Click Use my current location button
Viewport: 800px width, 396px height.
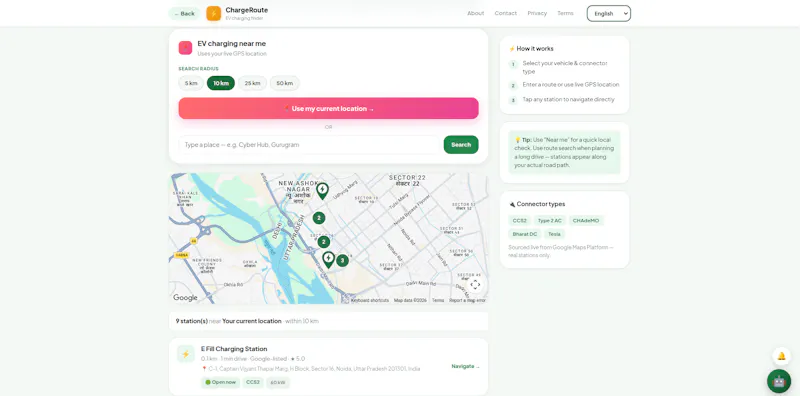pyautogui.click(x=329, y=109)
